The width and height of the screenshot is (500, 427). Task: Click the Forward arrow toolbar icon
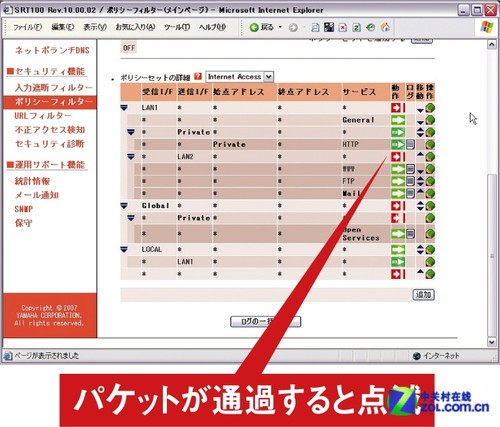pyautogui.click(x=293, y=28)
